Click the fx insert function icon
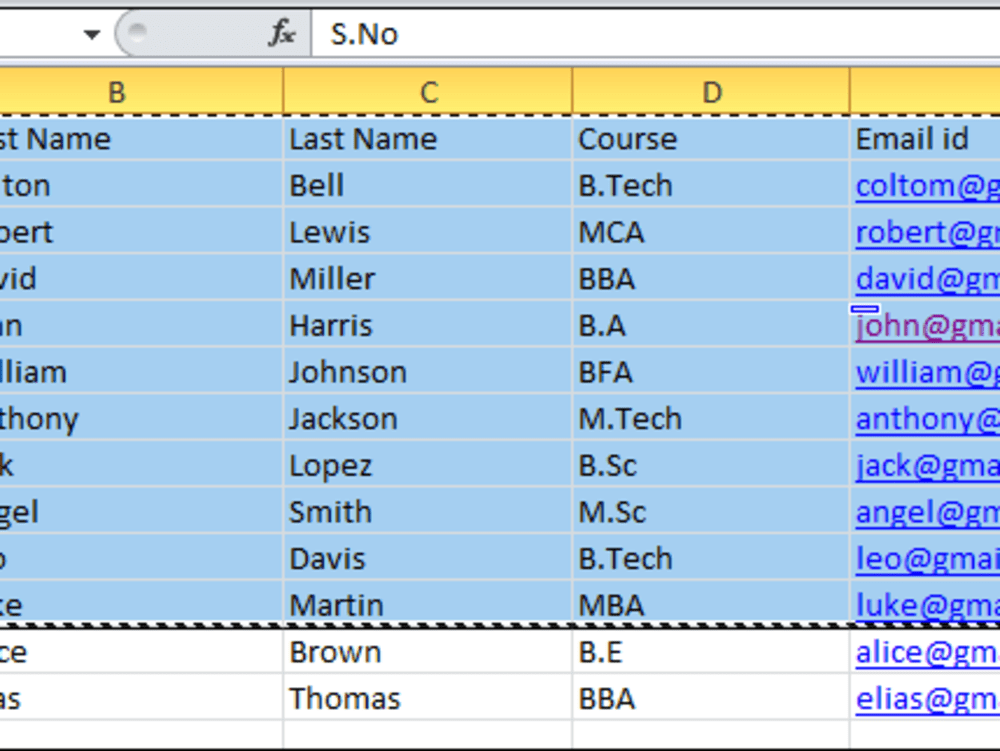The image size is (1000, 751). point(282,33)
